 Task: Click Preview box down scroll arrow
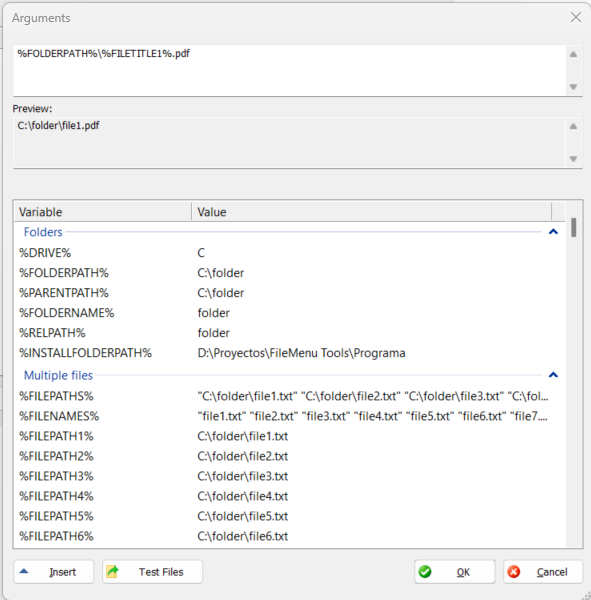click(573, 159)
